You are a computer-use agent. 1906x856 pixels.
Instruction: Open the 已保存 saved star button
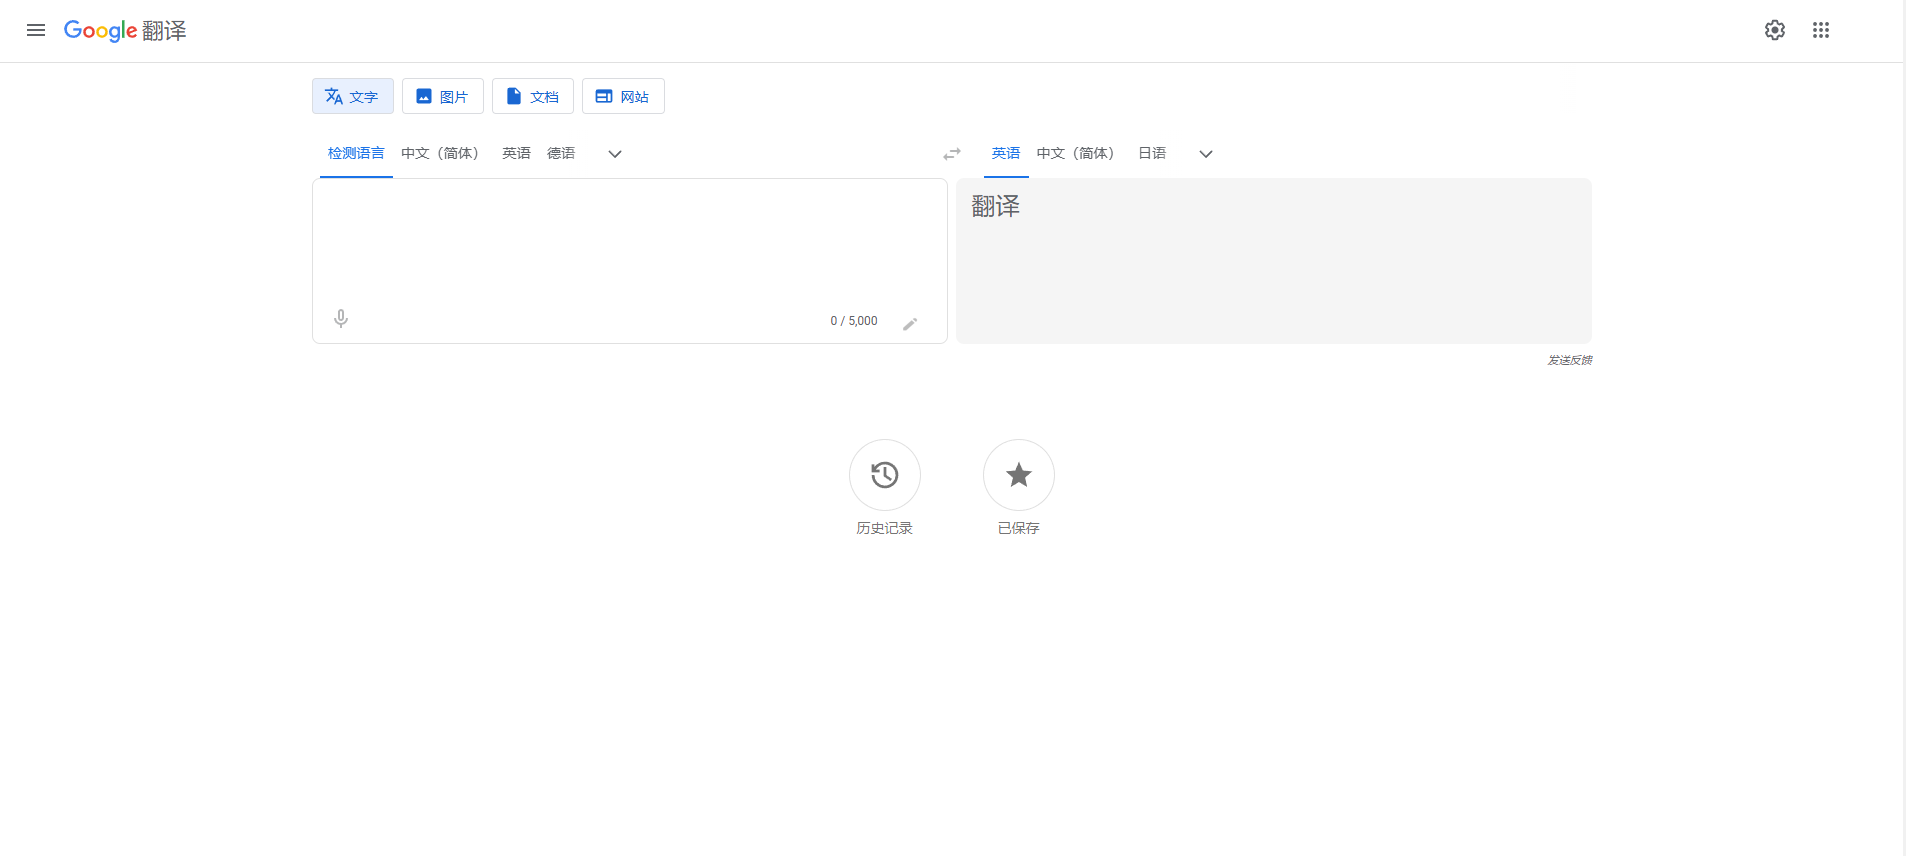pos(1018,475)
